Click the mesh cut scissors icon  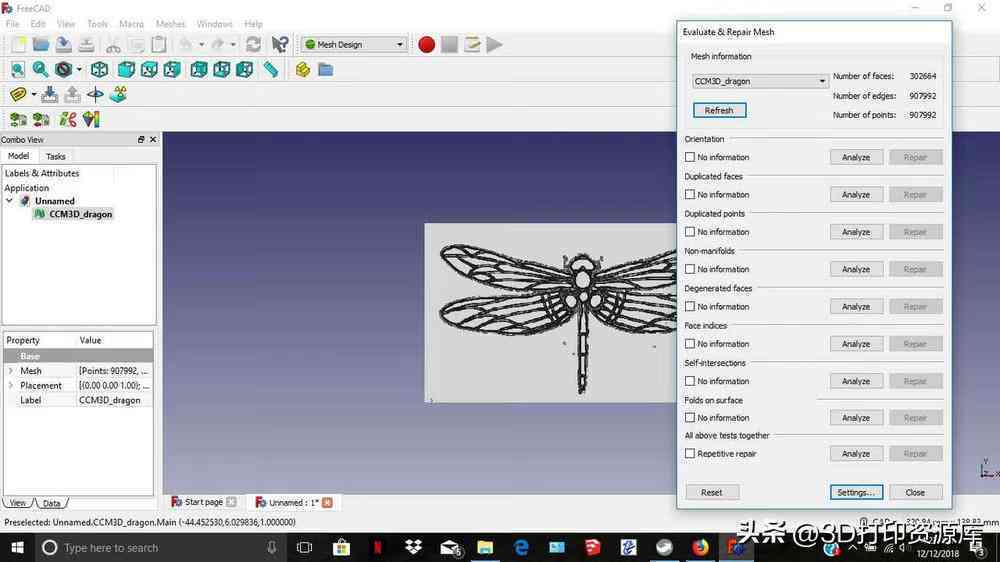pyautogui.click(x=68, y=119)
